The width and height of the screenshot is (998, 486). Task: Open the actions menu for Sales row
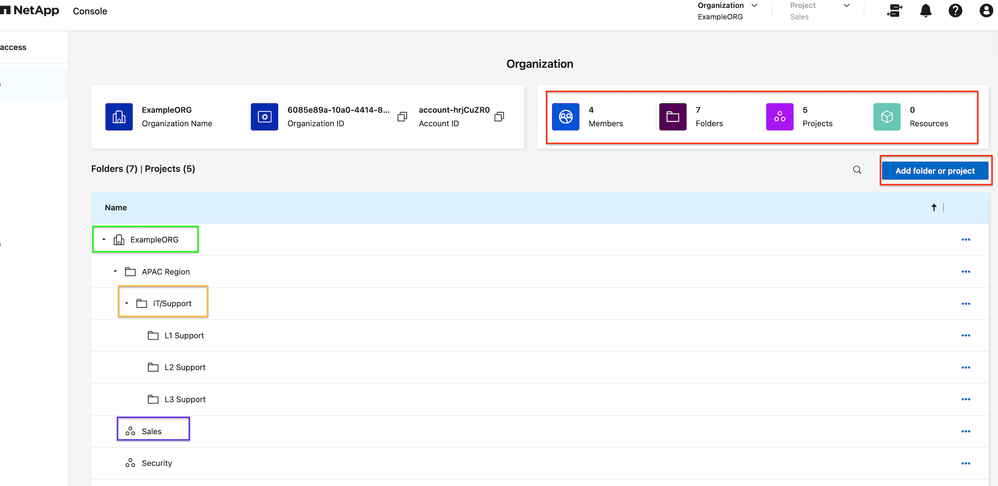pyautogui.click(x=965, y=432)
